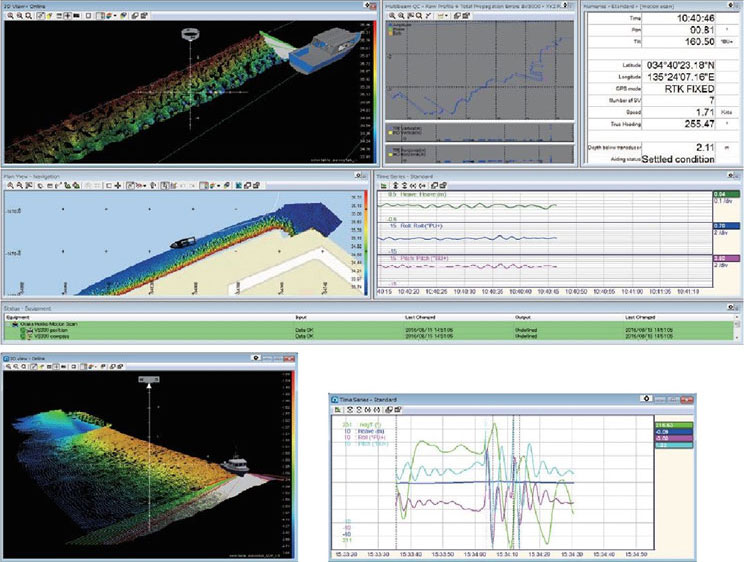Click zoom in icon in Multibeam QC toolbar

pyautogui.click(x=390, y=17)
